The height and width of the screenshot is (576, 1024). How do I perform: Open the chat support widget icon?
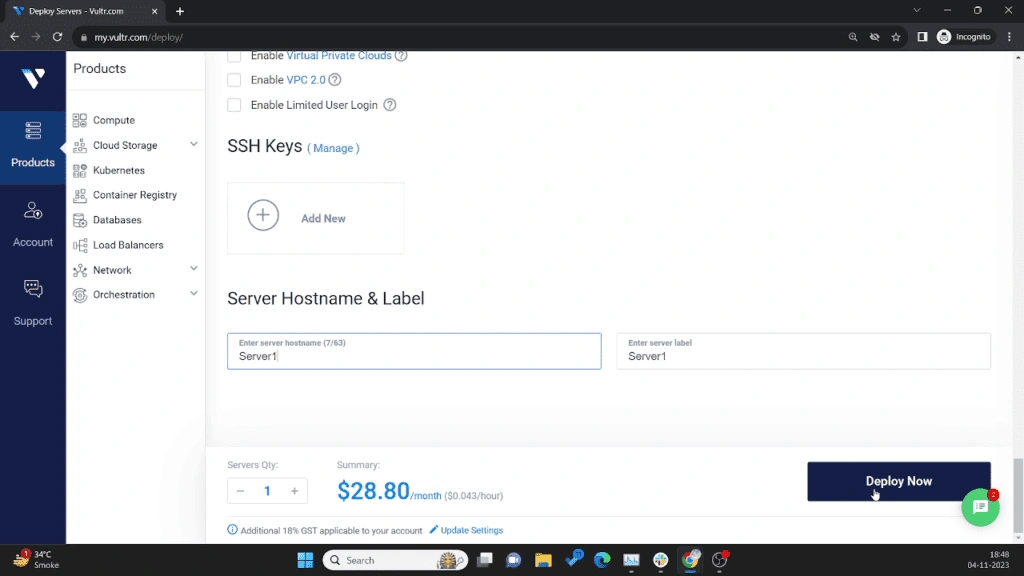click(980, 507)
